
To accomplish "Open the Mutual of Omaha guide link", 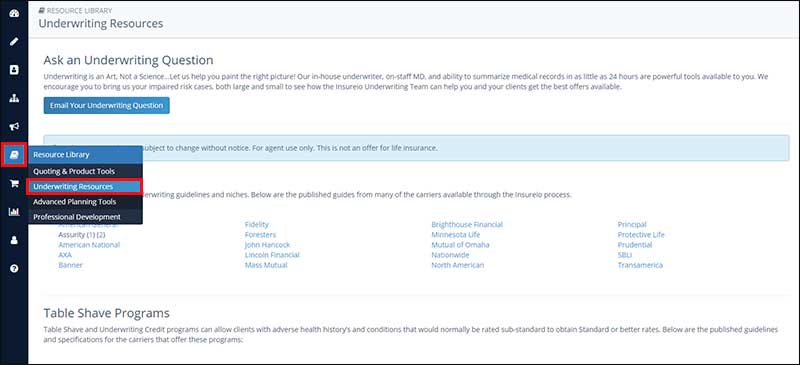I will tap(460, 245).
